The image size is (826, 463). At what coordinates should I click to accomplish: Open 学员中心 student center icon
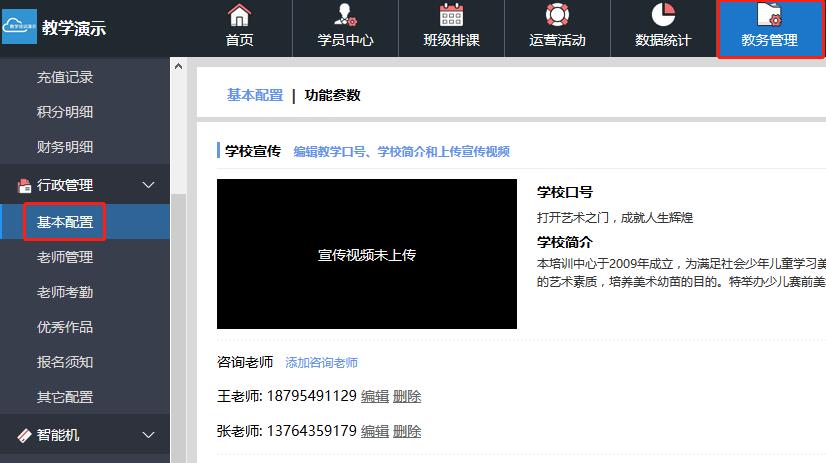click(x=345, y=16)
